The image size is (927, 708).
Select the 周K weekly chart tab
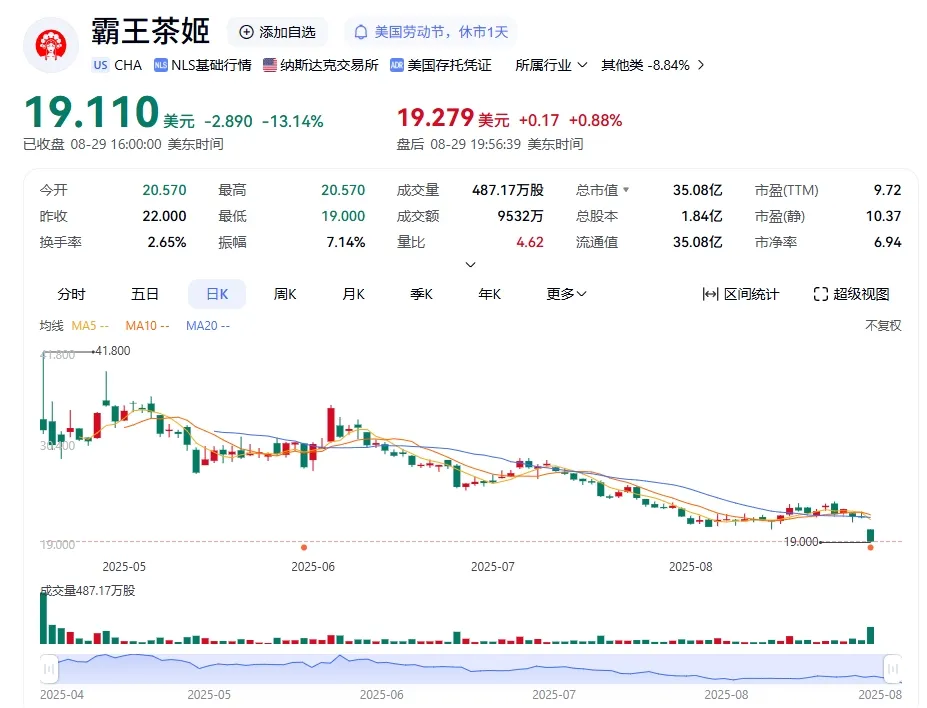(285, 294)
